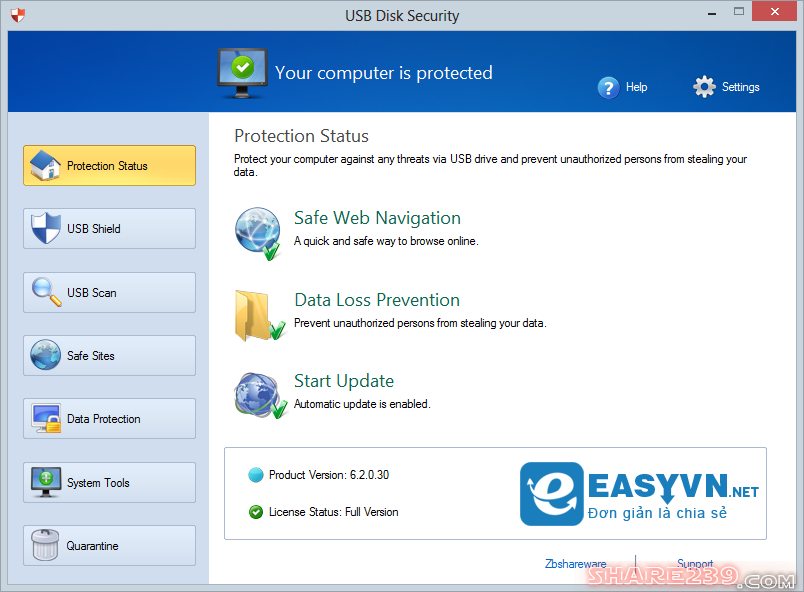Image resolution: width=804 pixels, height=592 pixels.
Task: Click the house icon beside Protection Status
Action: point(45,166)
